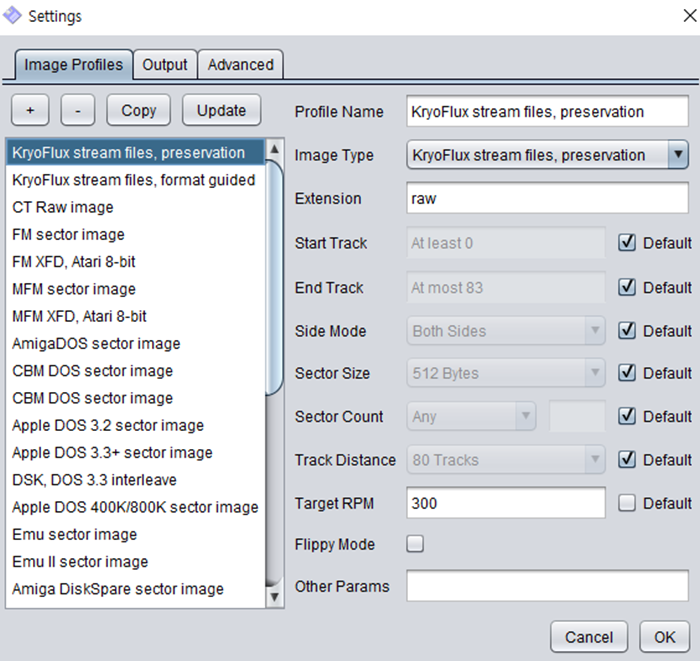Screen dimensions: 700x661
Task: Select 'FM XFD, Atari 8-bit' profile
Action: coord(135,262)
